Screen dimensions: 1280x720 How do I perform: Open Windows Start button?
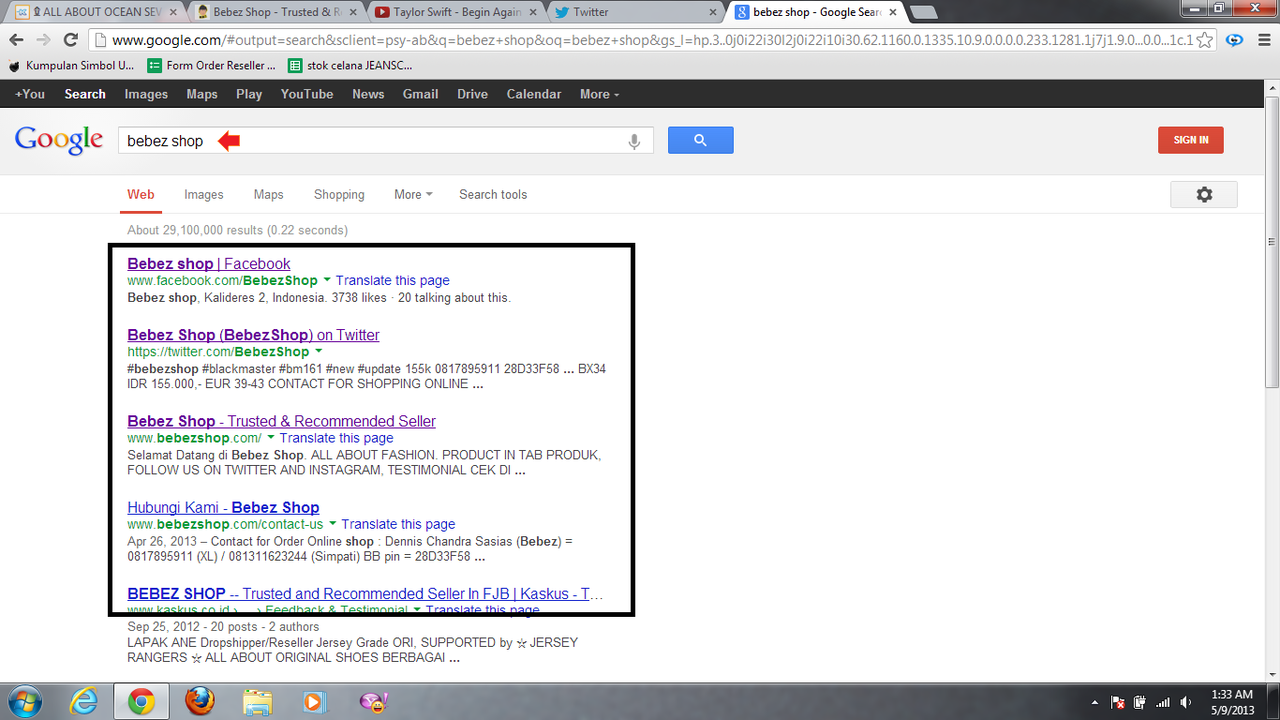coord(23,702)
